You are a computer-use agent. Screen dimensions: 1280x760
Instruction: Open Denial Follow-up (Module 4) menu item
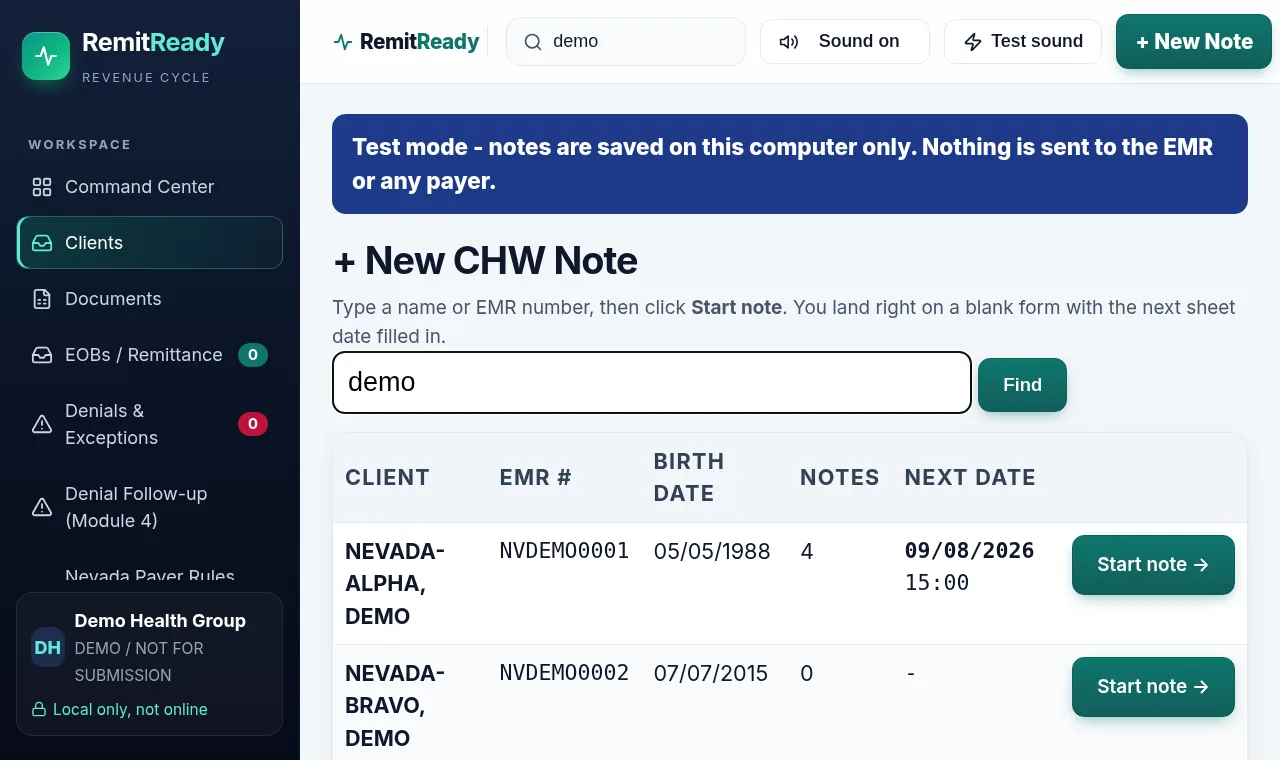coord(150,507)
